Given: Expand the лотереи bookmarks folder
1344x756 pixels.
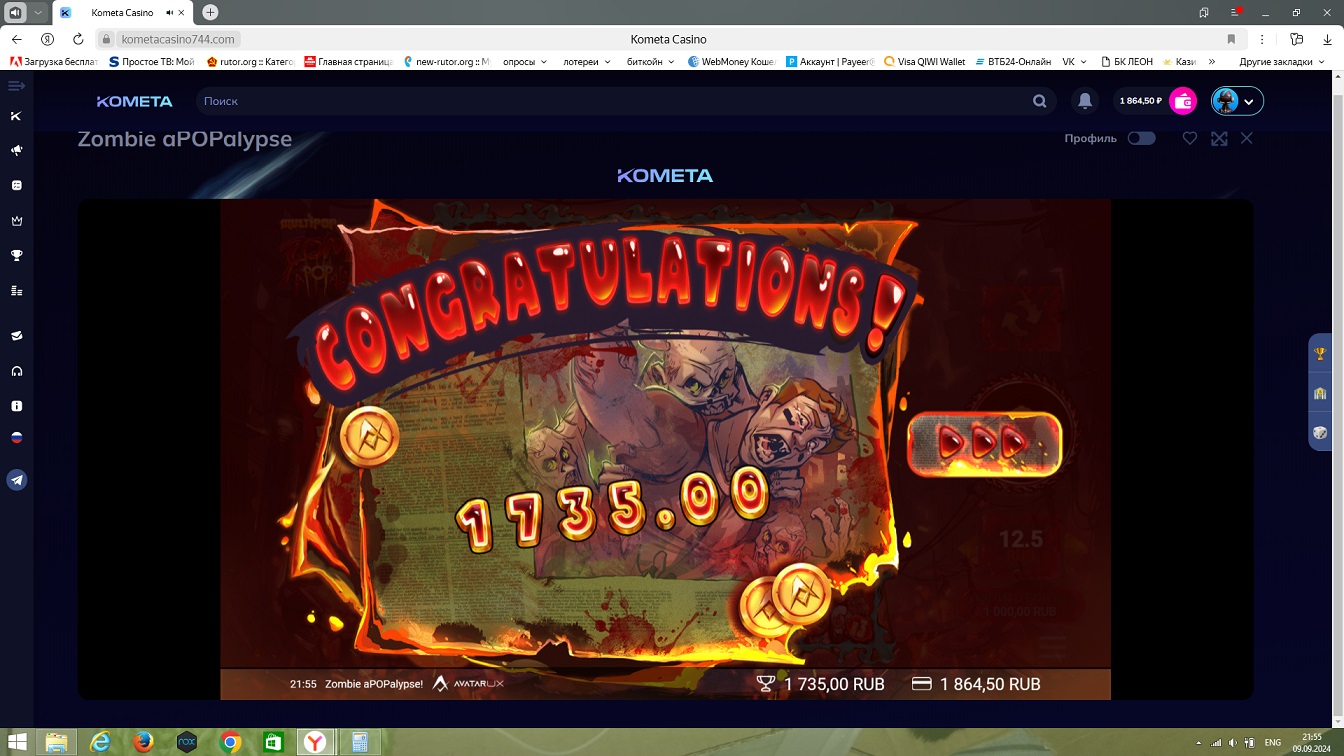Looking at the screenshot, I should tap(587, 62).
